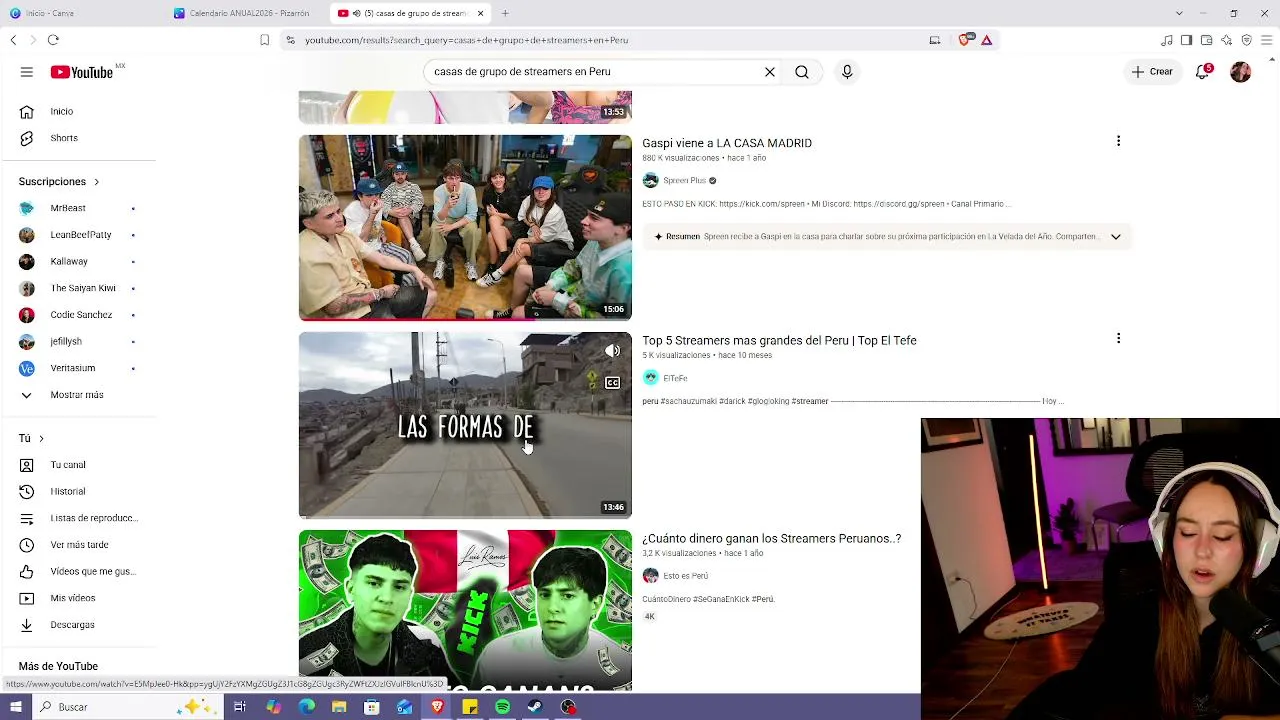The height and width of the screenshot is (720, 1280).
Task: Open the tab search dropdown arrow
Action: (x=1179, y=13)
